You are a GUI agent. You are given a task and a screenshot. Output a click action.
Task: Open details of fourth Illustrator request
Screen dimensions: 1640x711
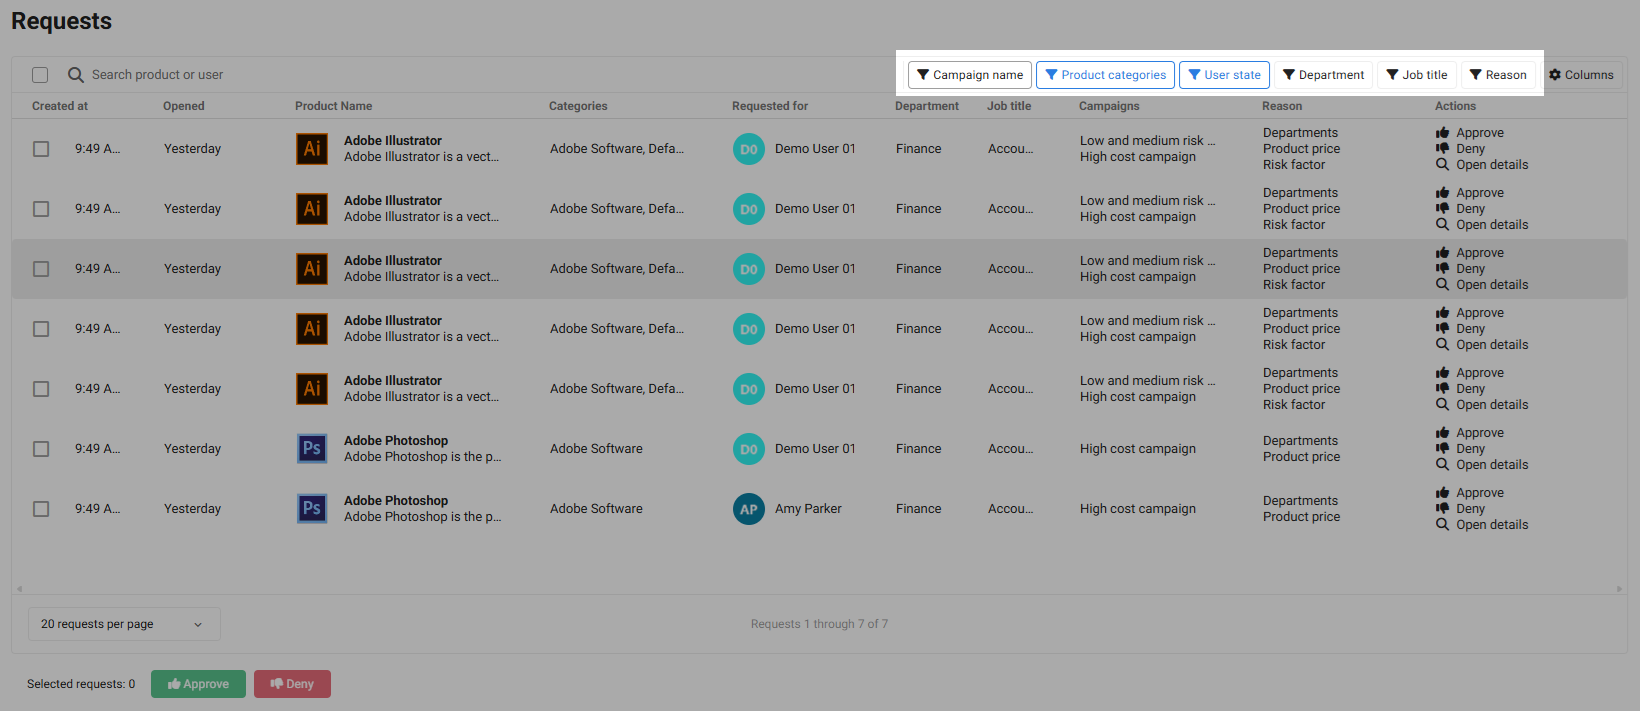pos(1482,345)
